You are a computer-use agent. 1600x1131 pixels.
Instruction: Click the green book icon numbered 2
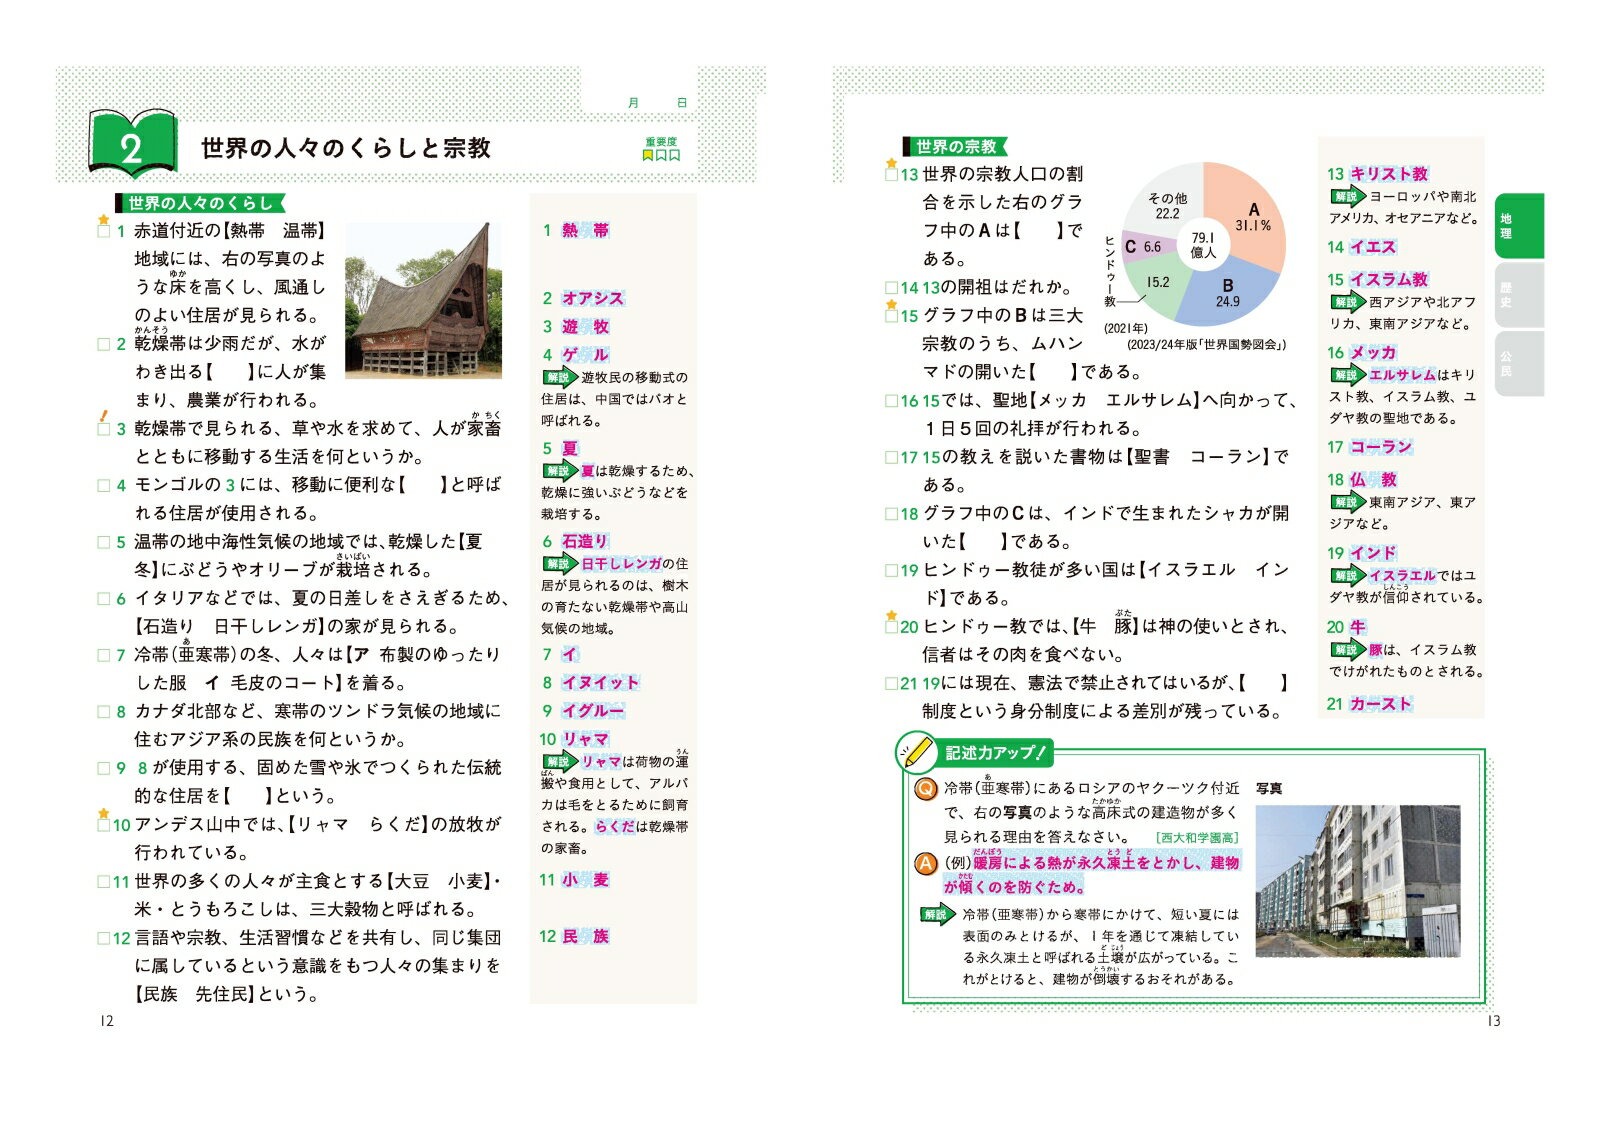(132, 144)
